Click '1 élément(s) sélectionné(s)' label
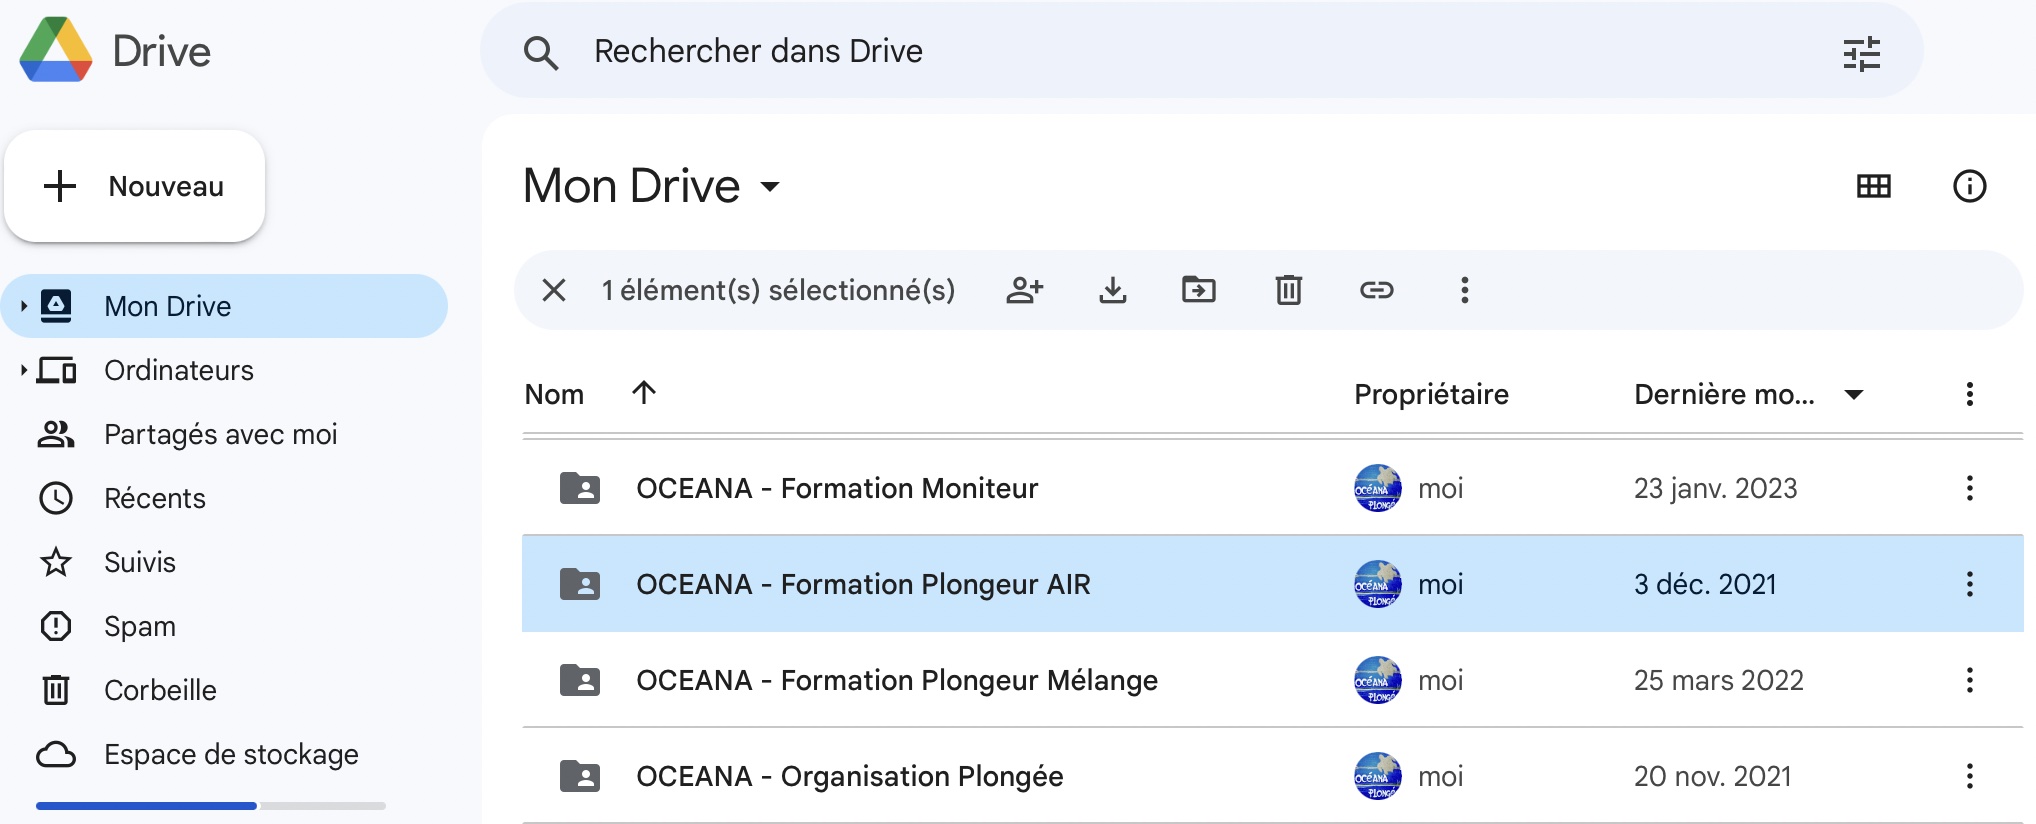Screen dimensions: 2036x824 778,290
